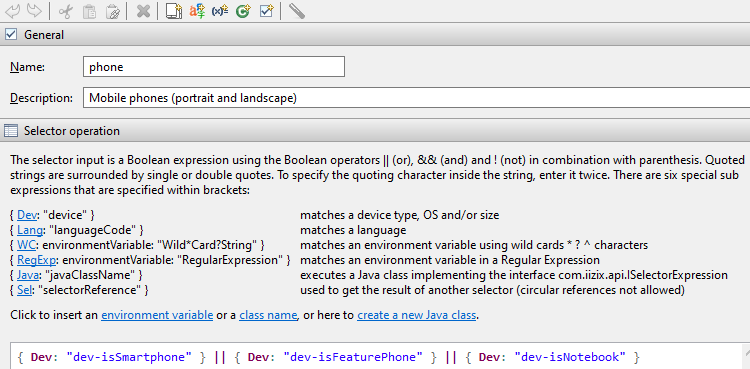Click the Paste clipboard icon
The width and height of the screenshot is (750, 369).
(89, 11)
